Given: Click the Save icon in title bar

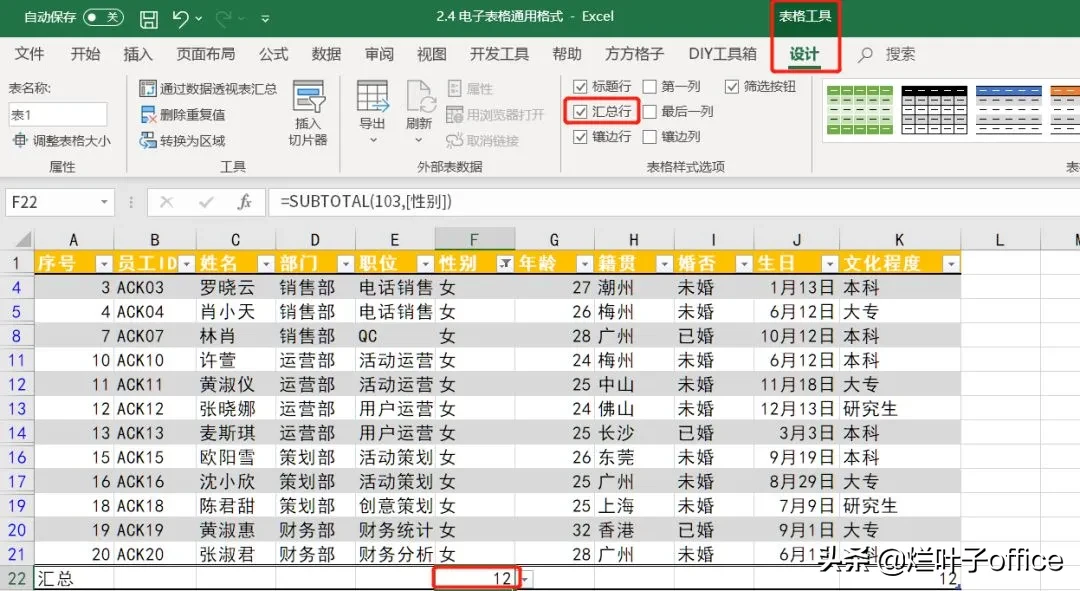Looking at the screenshot, I should [149, 19].
